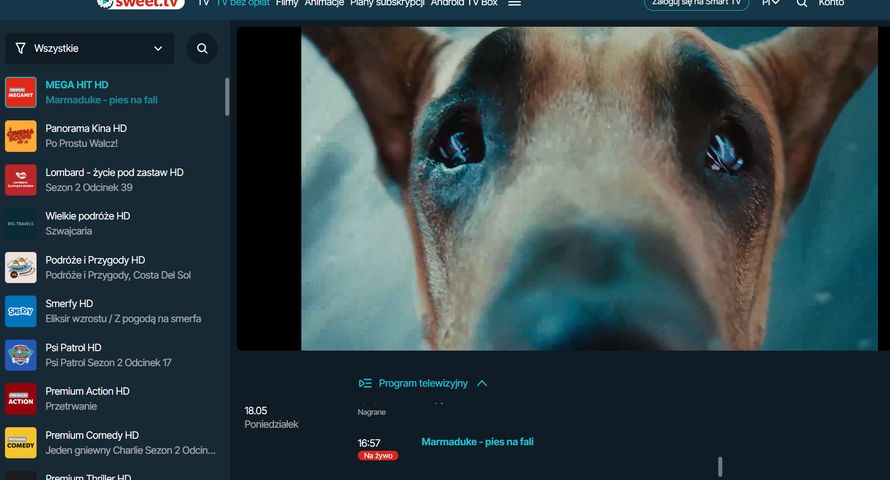Screen dimensions: 890x480
Task: Open the Premium Comedy HD logo
Action: [21, 443]
